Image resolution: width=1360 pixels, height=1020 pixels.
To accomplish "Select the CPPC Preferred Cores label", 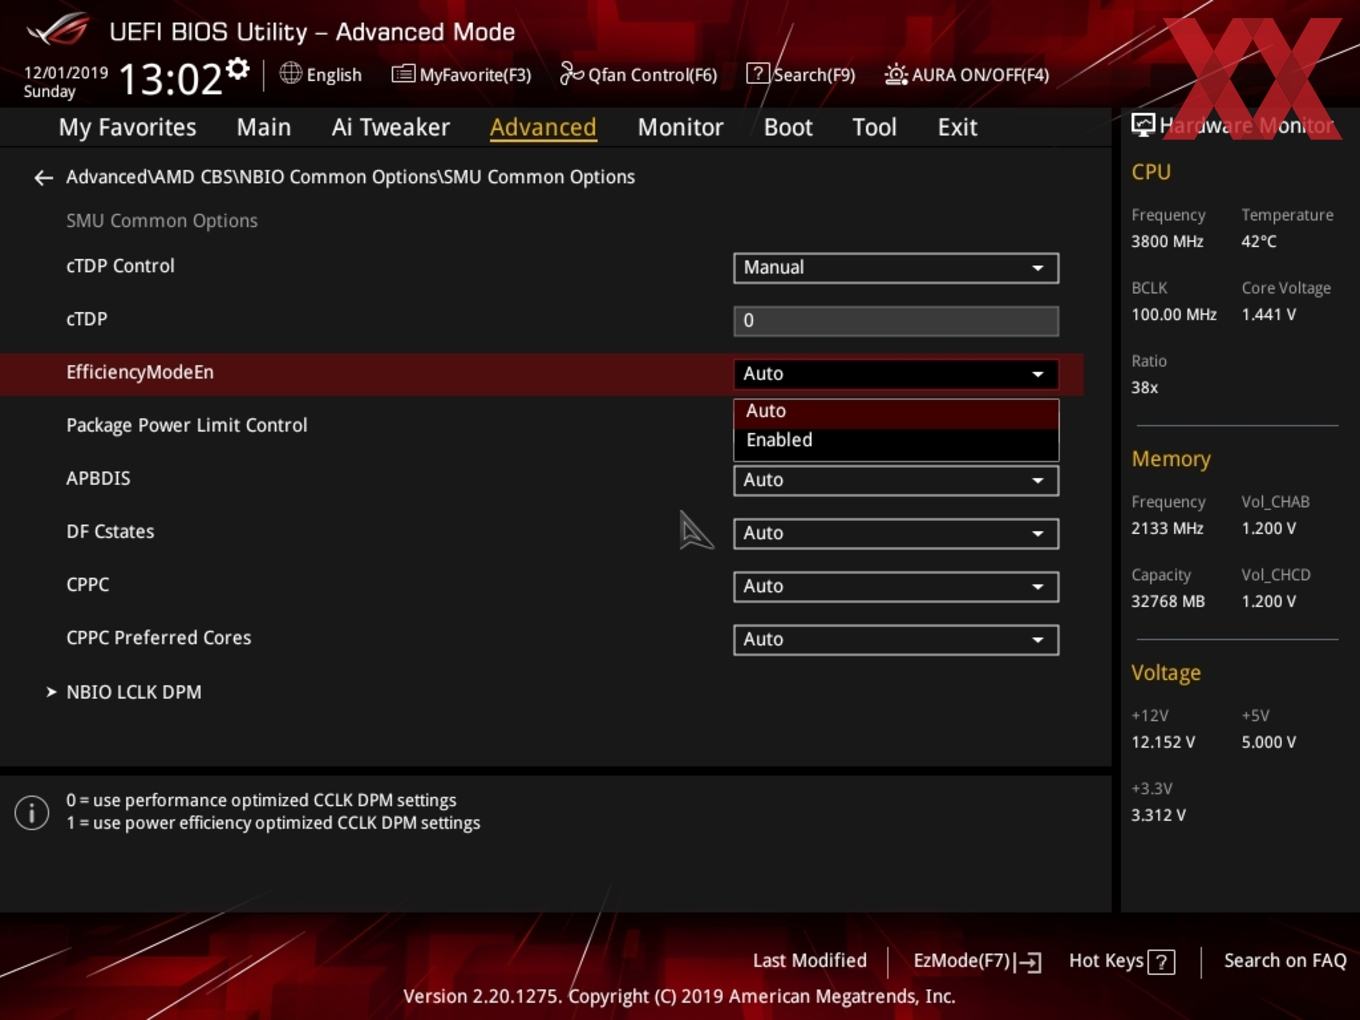I will pos(159,637).
